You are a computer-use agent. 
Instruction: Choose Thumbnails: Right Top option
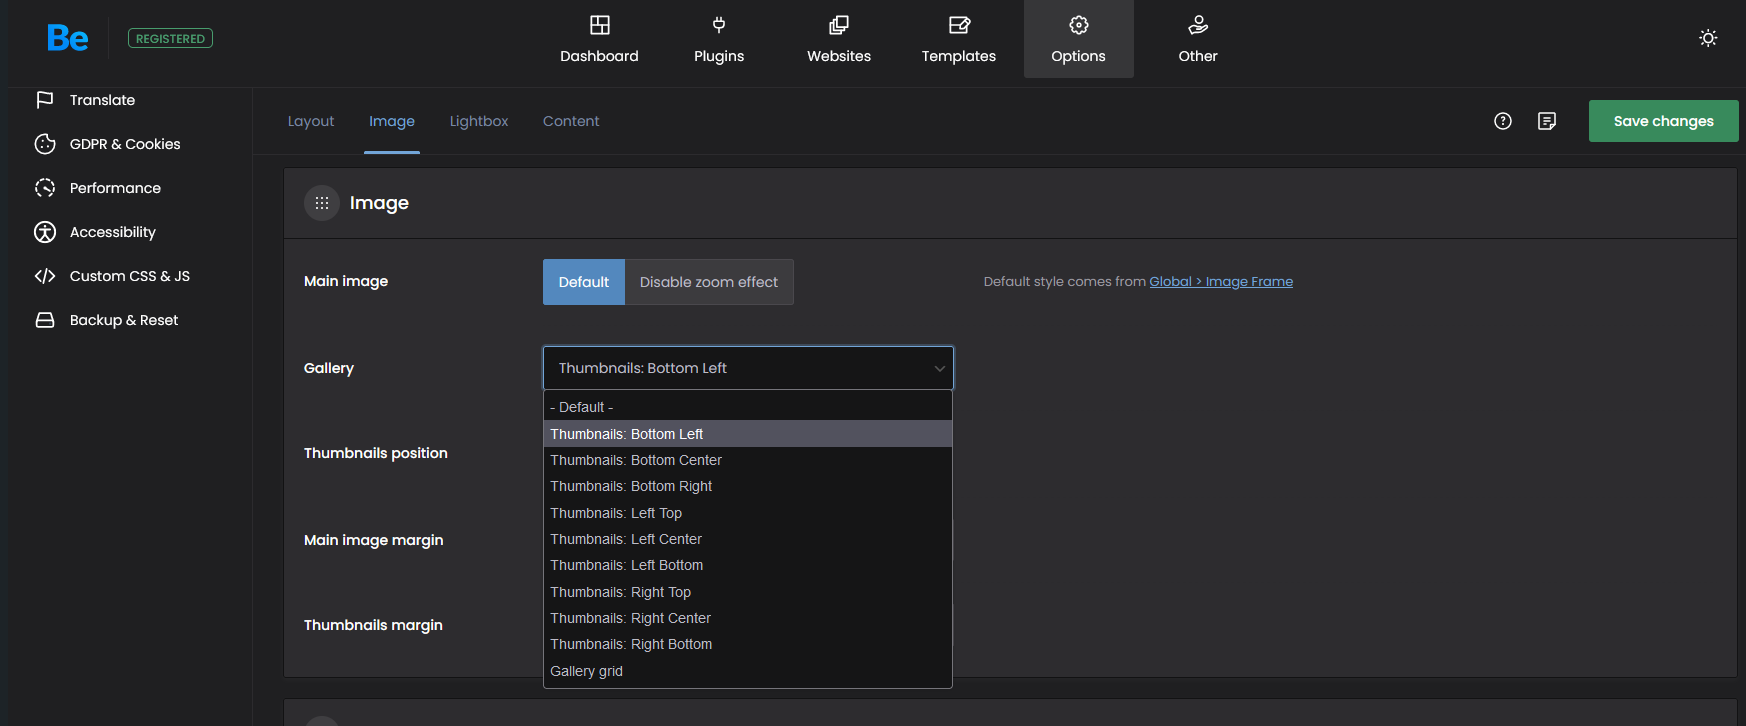coord(748,592)
